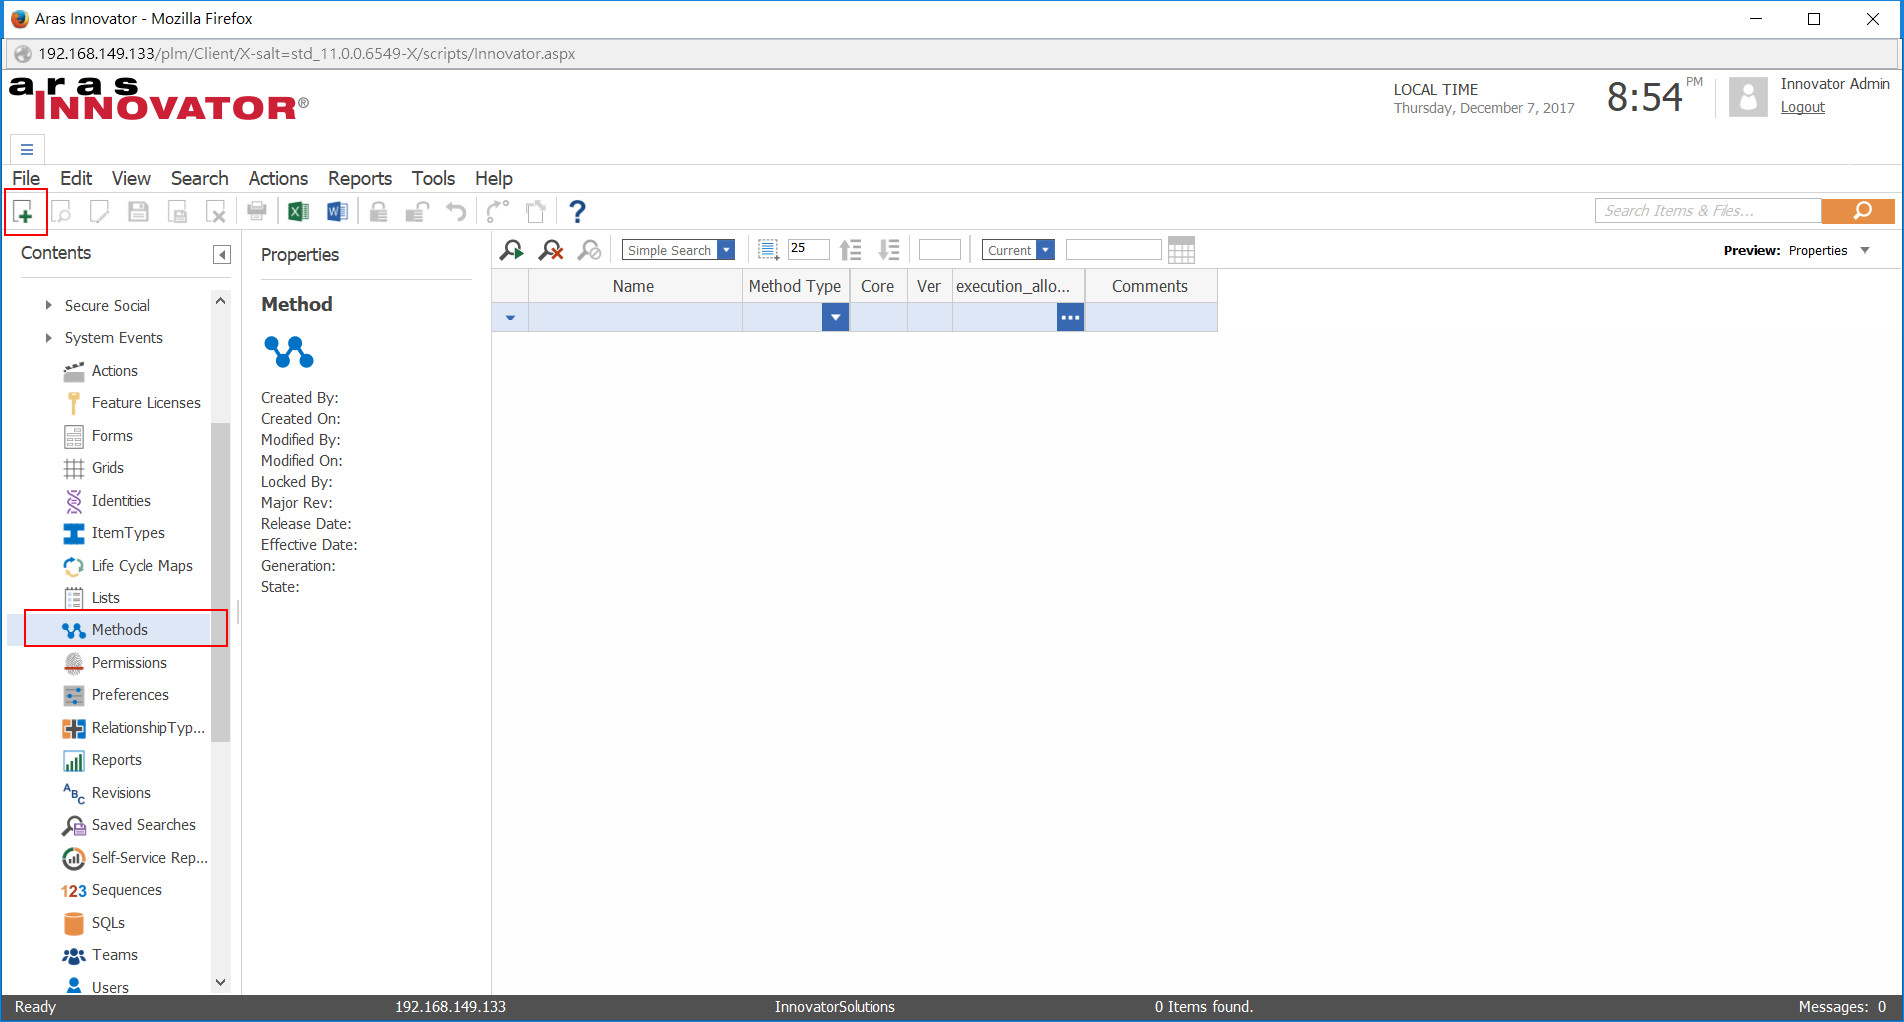Export to Word icon

(x=337, y=212)
